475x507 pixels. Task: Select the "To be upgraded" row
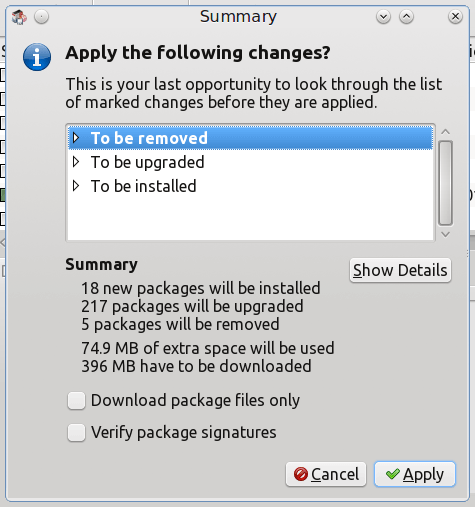(x=250, y=162)
